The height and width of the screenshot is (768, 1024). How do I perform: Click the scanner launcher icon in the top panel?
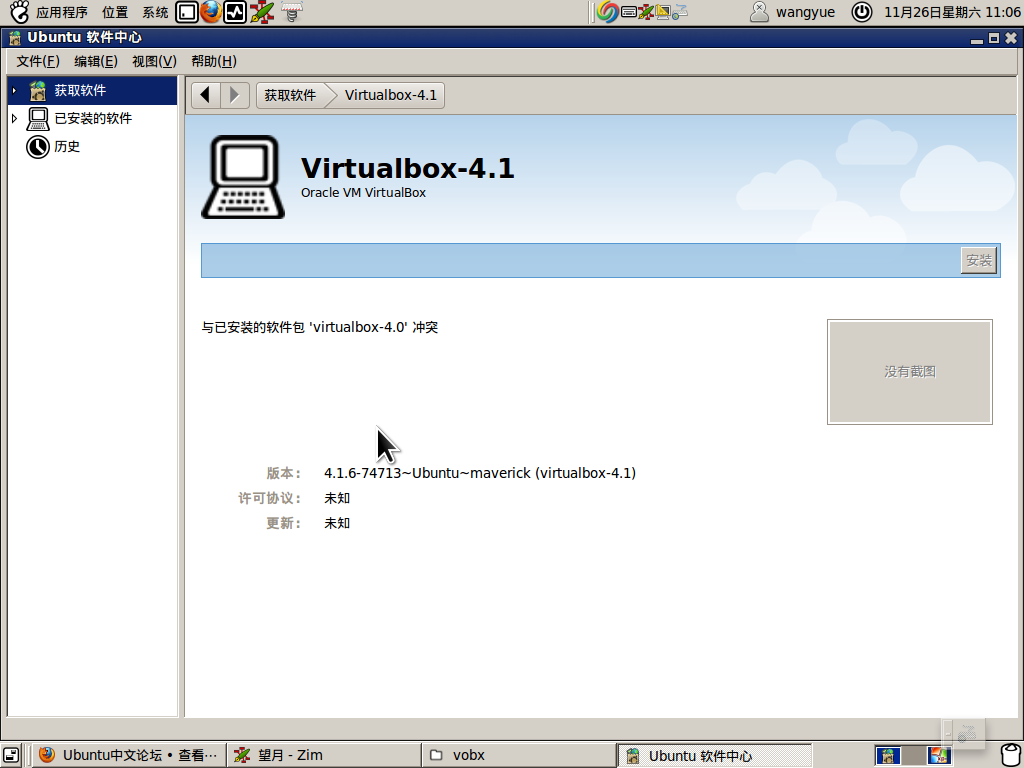292,12
